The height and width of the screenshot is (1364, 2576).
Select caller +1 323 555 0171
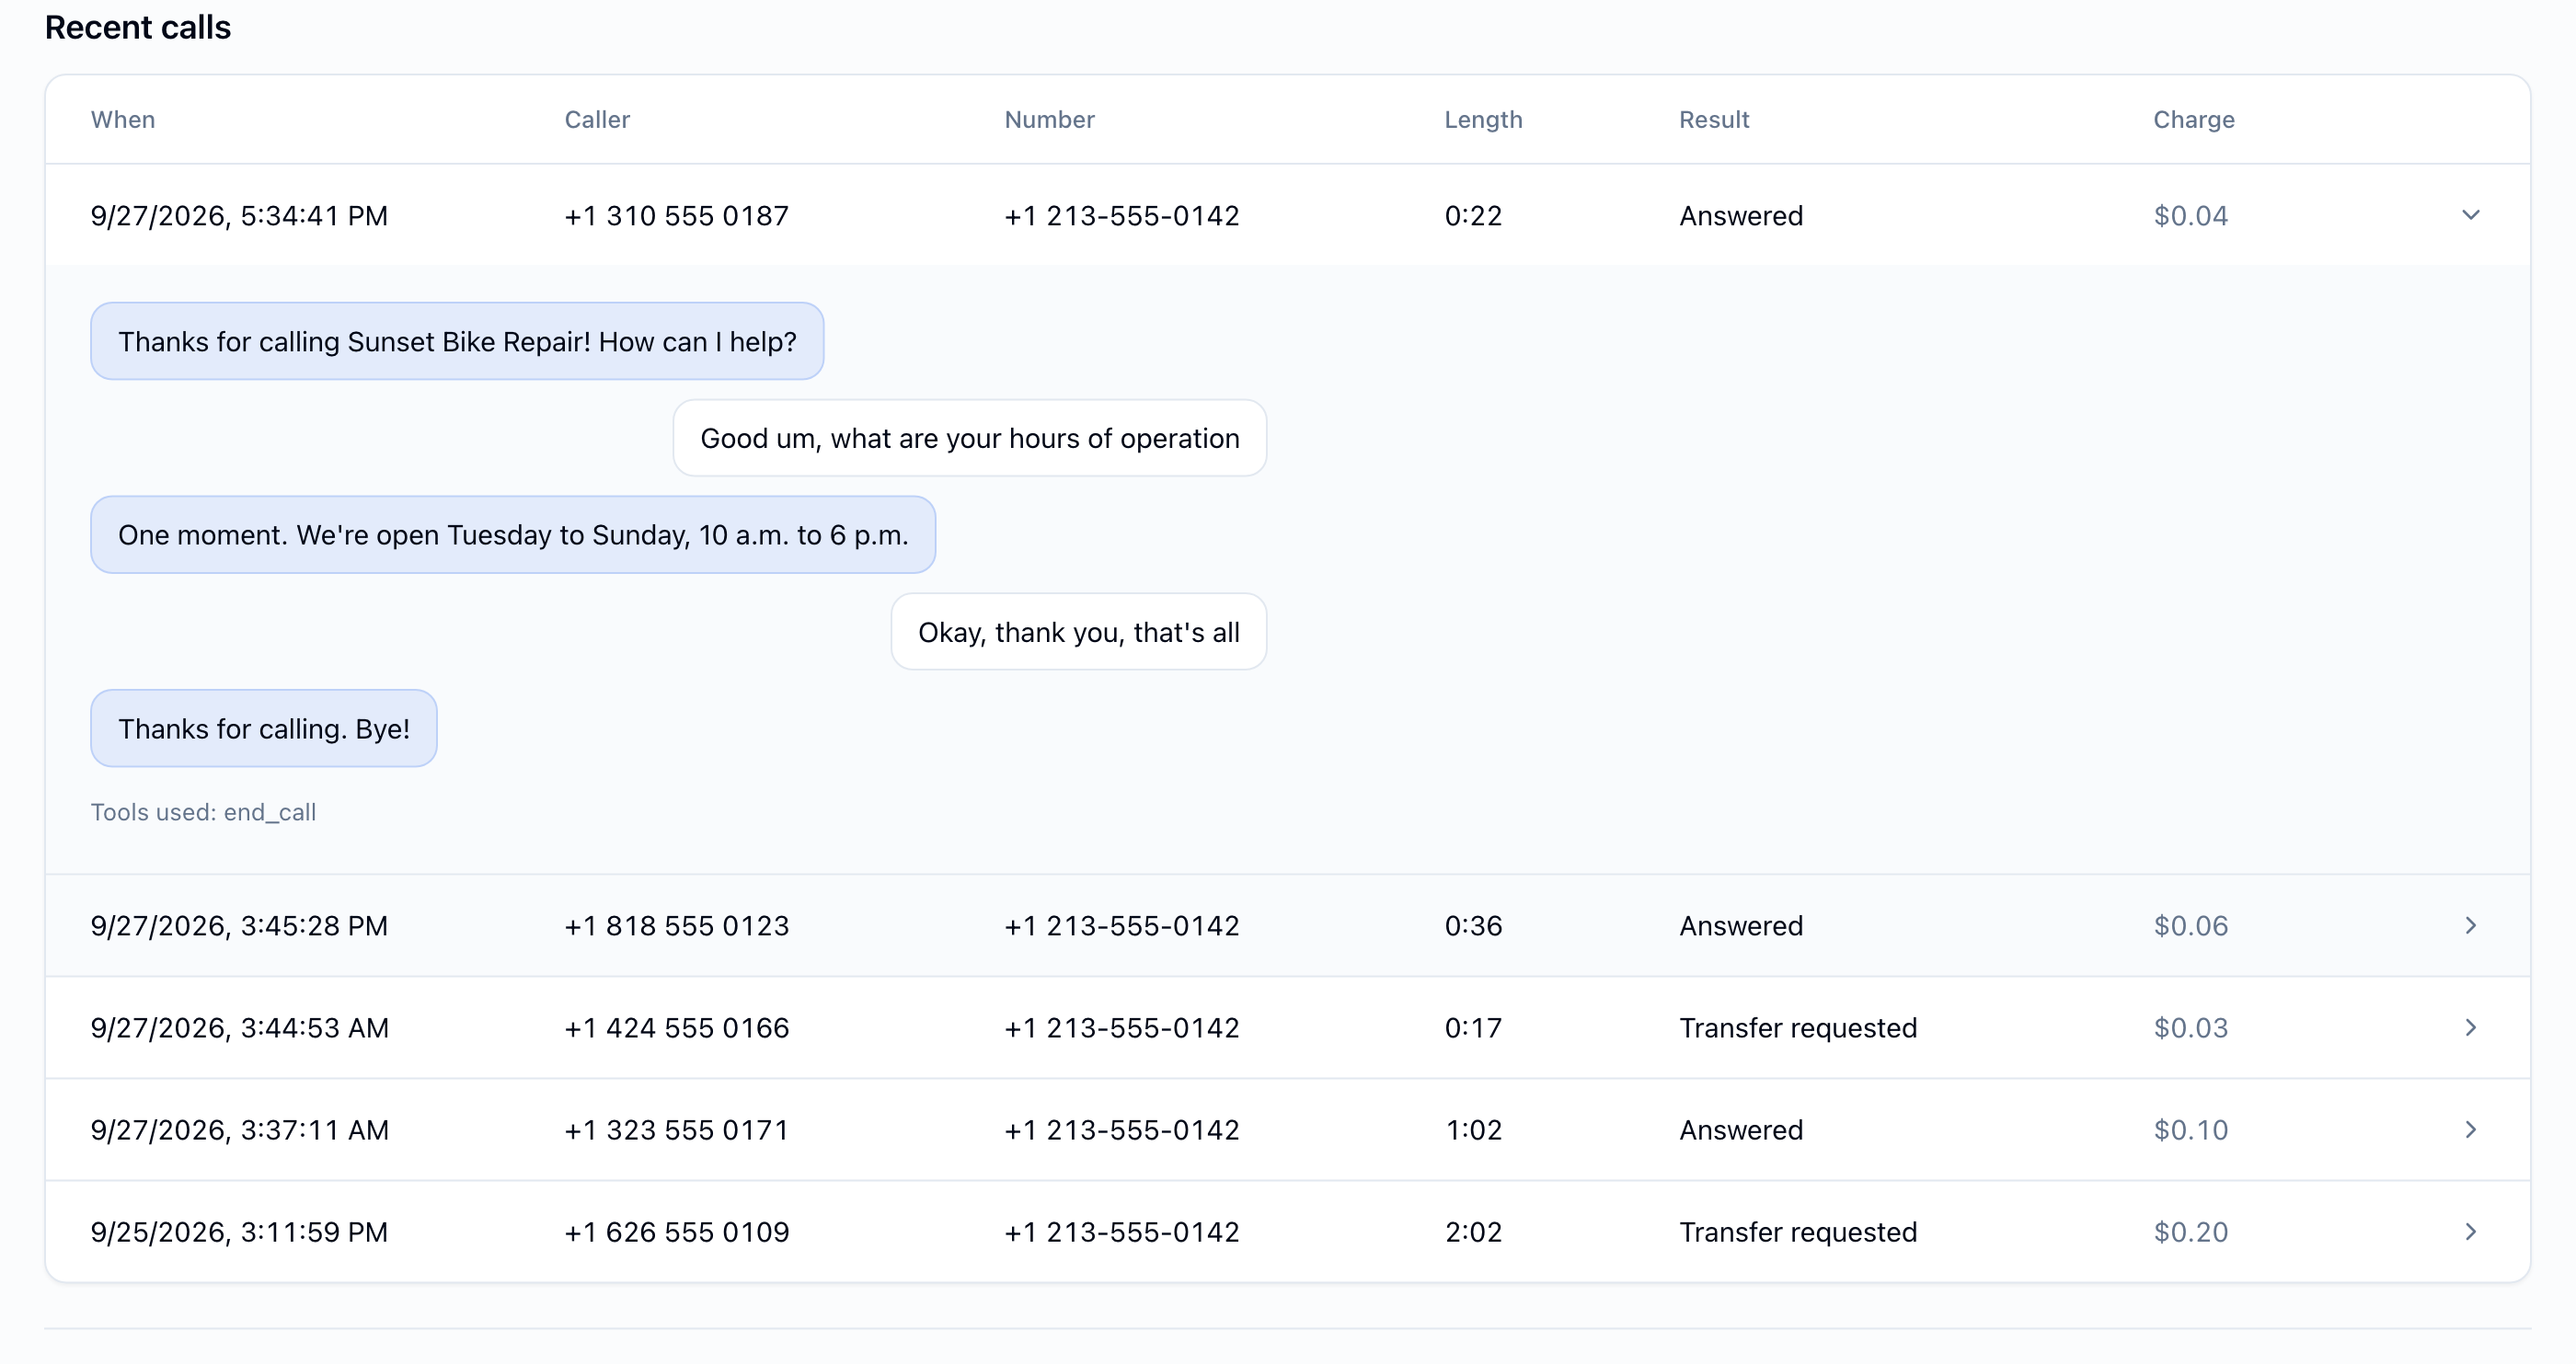click(676, 1129)
